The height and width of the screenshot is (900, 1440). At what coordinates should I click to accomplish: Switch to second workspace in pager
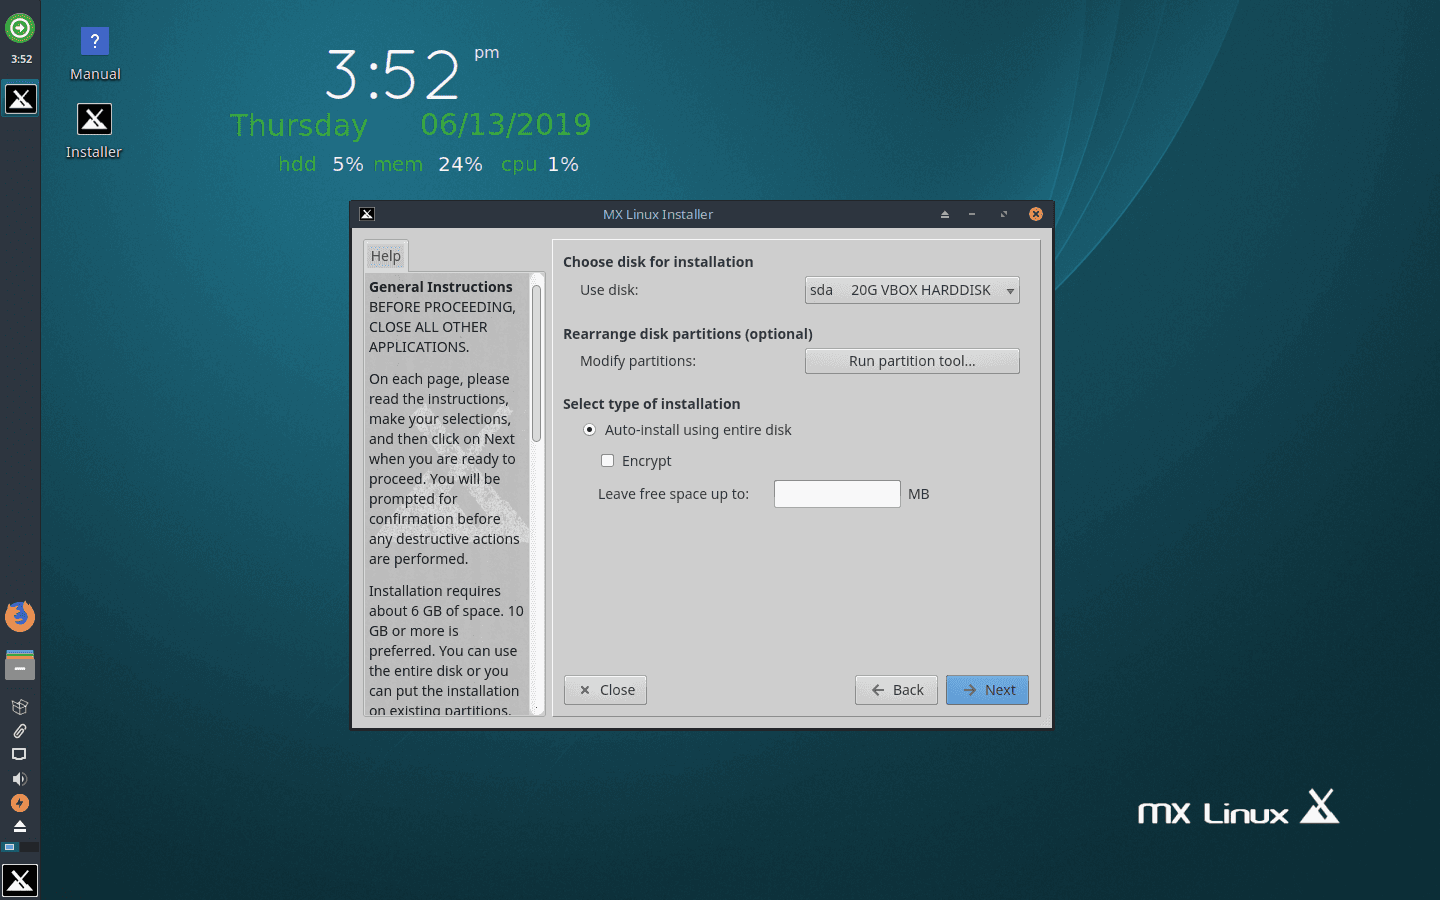pyautogui.click(x=29, y=847)
